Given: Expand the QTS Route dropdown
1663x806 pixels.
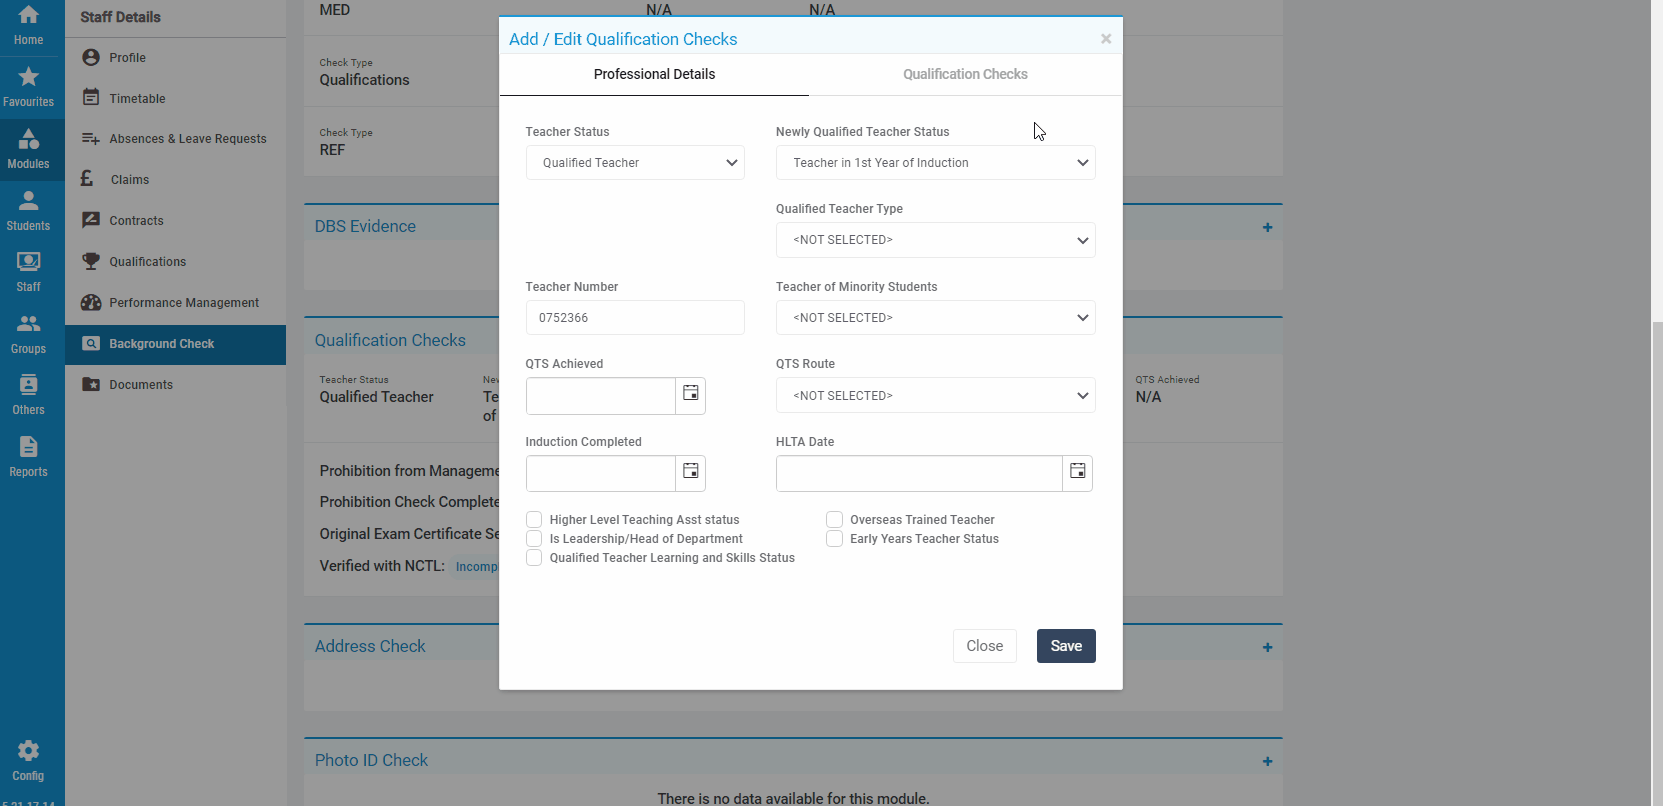Looking at the screenshot, I should point(934,395).
